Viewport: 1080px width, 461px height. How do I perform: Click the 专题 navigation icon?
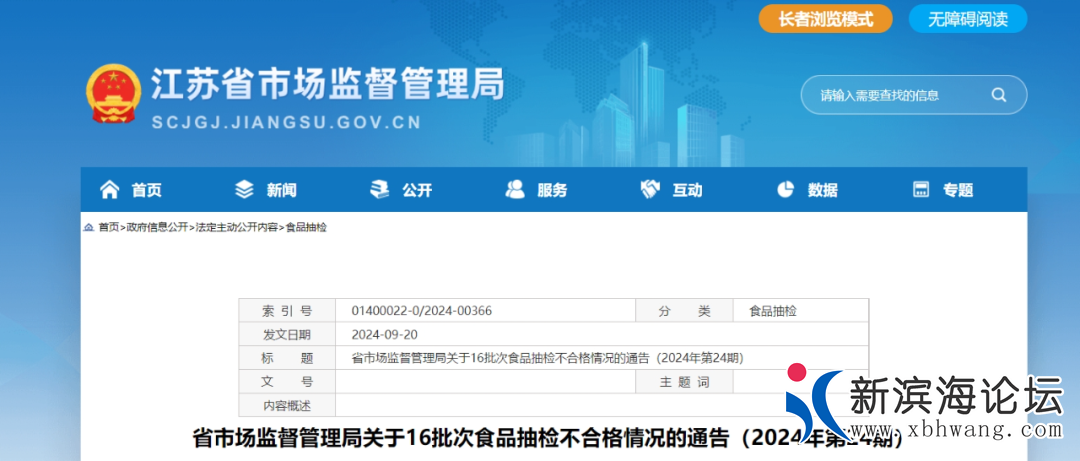(x=921, y=190)
